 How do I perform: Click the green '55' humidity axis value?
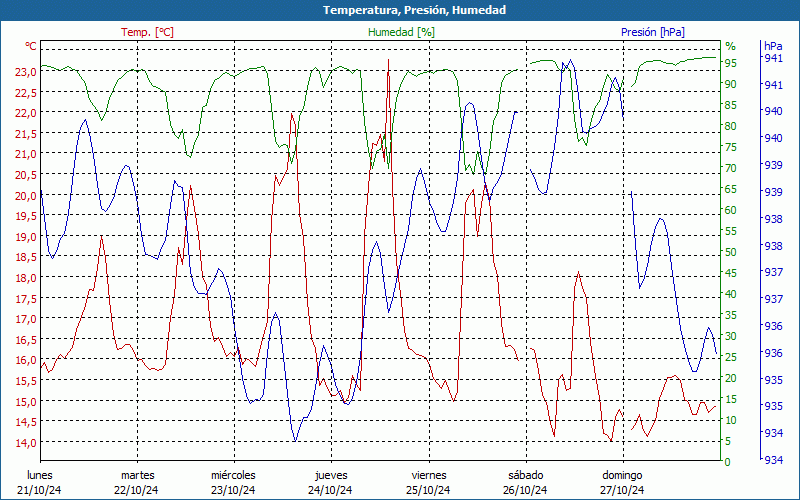pyautogui.click(x=731, y=231)
